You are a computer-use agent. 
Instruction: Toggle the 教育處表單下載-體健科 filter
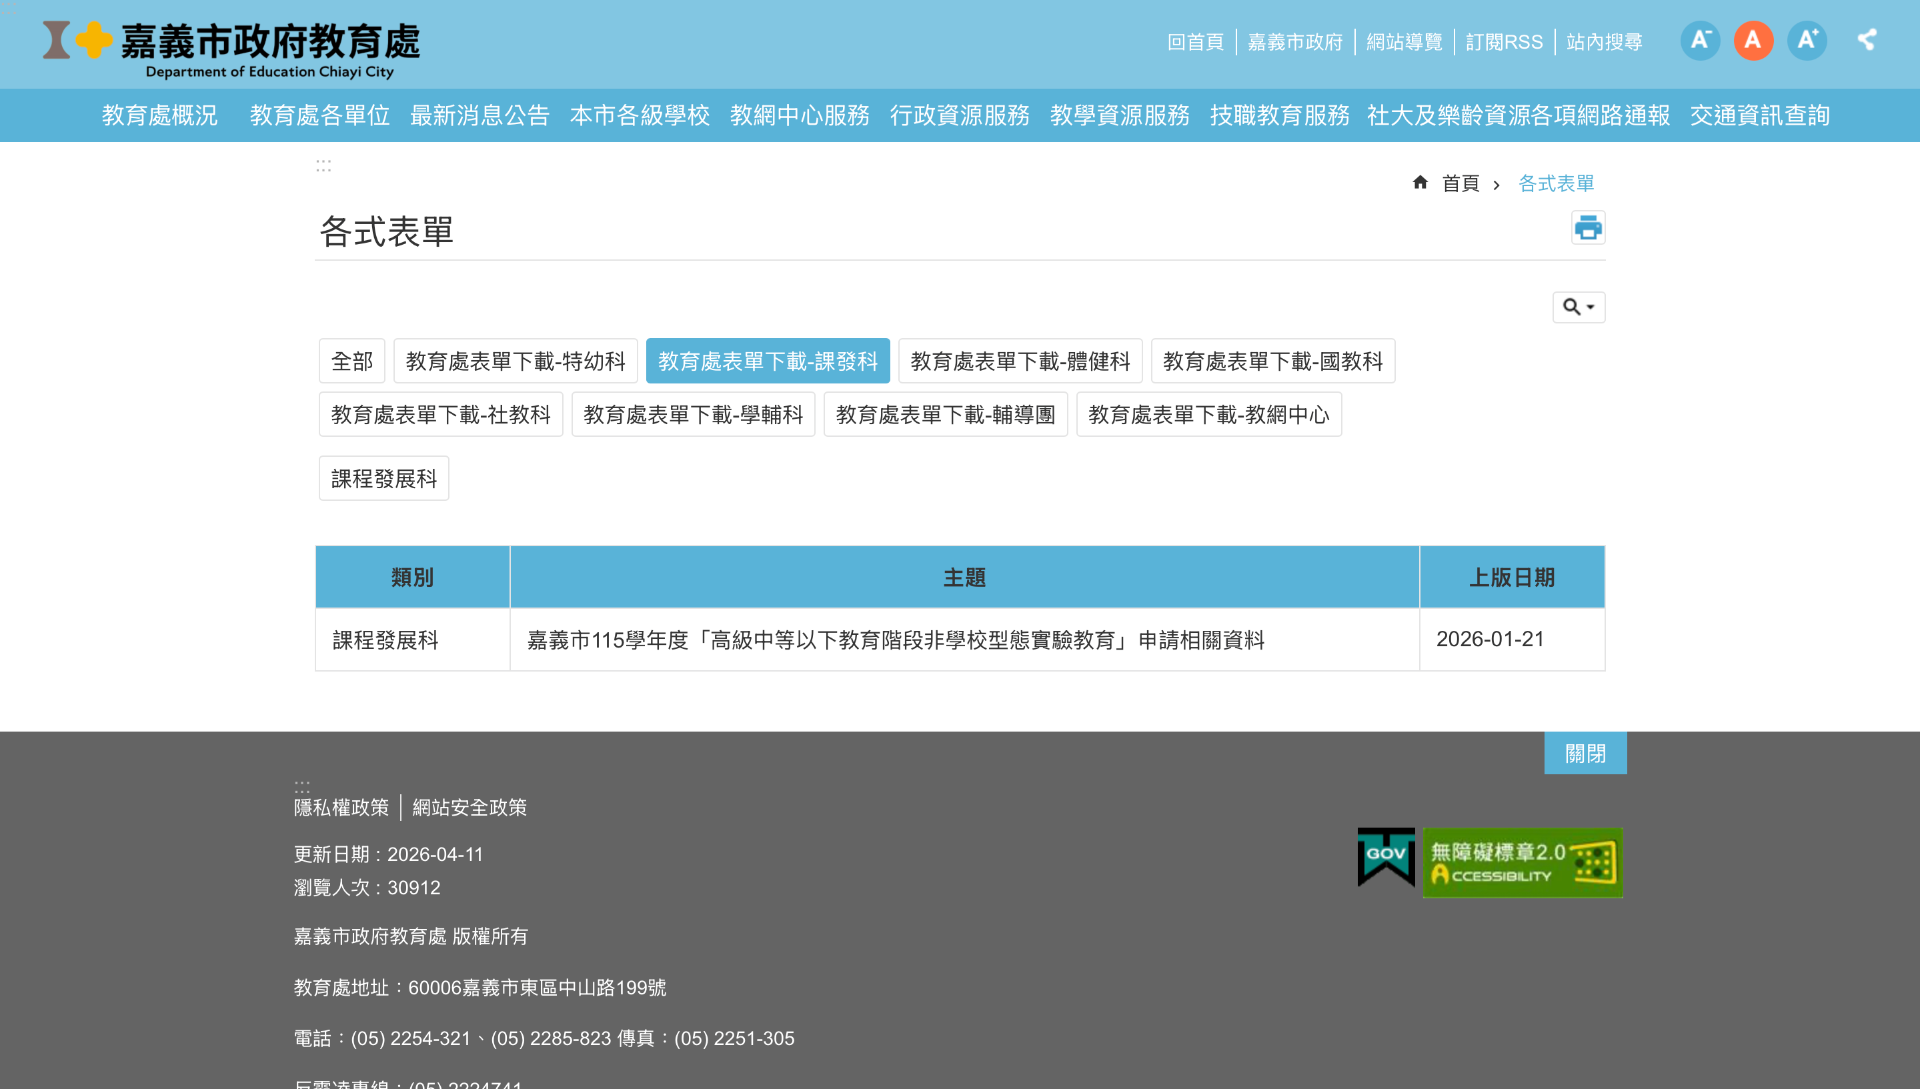coord(1020,360)
